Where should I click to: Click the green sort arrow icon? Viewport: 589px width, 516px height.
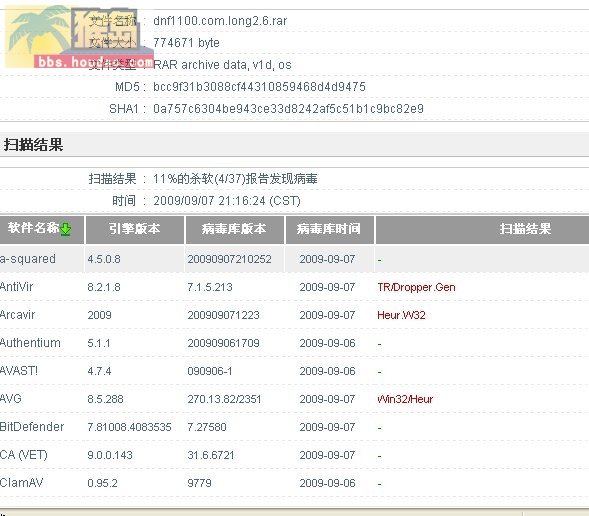tap(65, 229)
